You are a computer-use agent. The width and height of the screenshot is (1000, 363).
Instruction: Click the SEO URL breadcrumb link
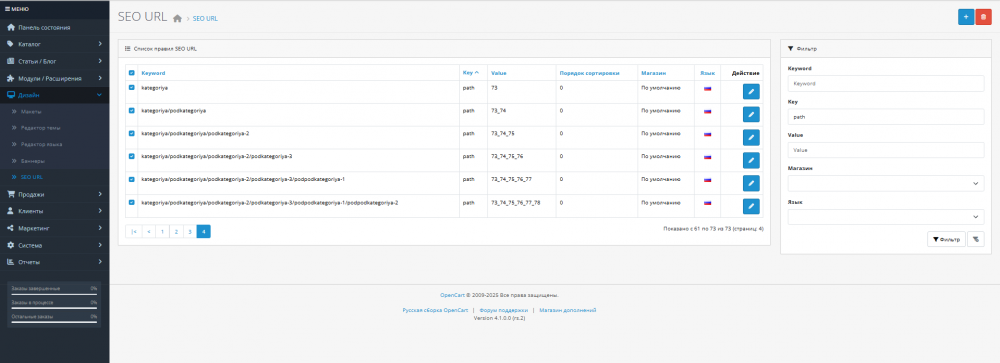tap(205, 19)
